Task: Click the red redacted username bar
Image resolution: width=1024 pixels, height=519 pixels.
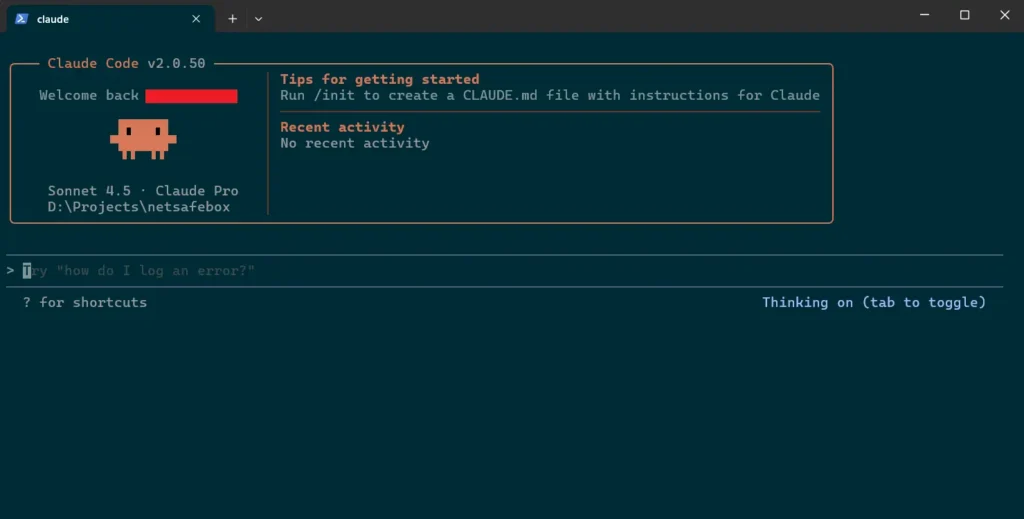Action: tap(191, 96)
